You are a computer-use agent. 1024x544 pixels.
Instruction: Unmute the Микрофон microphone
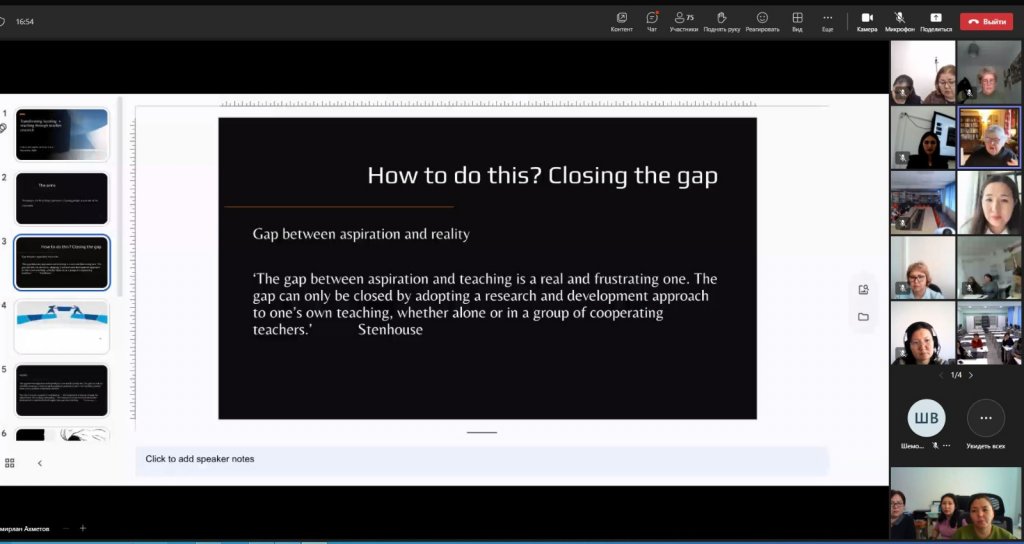(900, 18)
